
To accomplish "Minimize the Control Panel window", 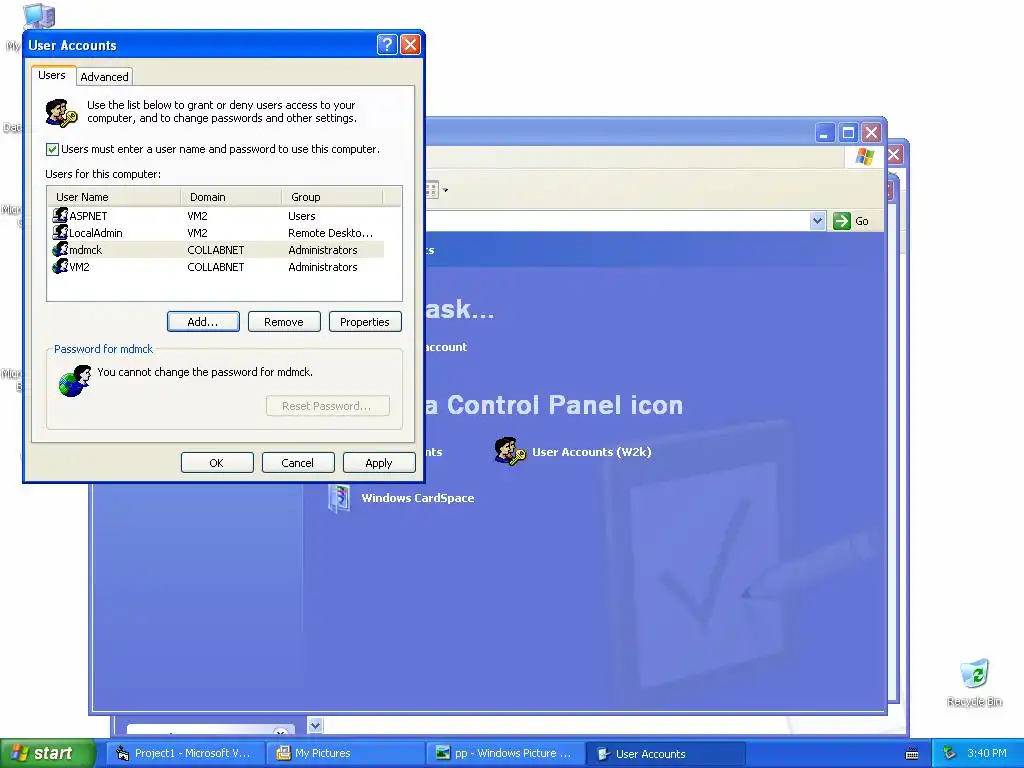I will point(825,133).
